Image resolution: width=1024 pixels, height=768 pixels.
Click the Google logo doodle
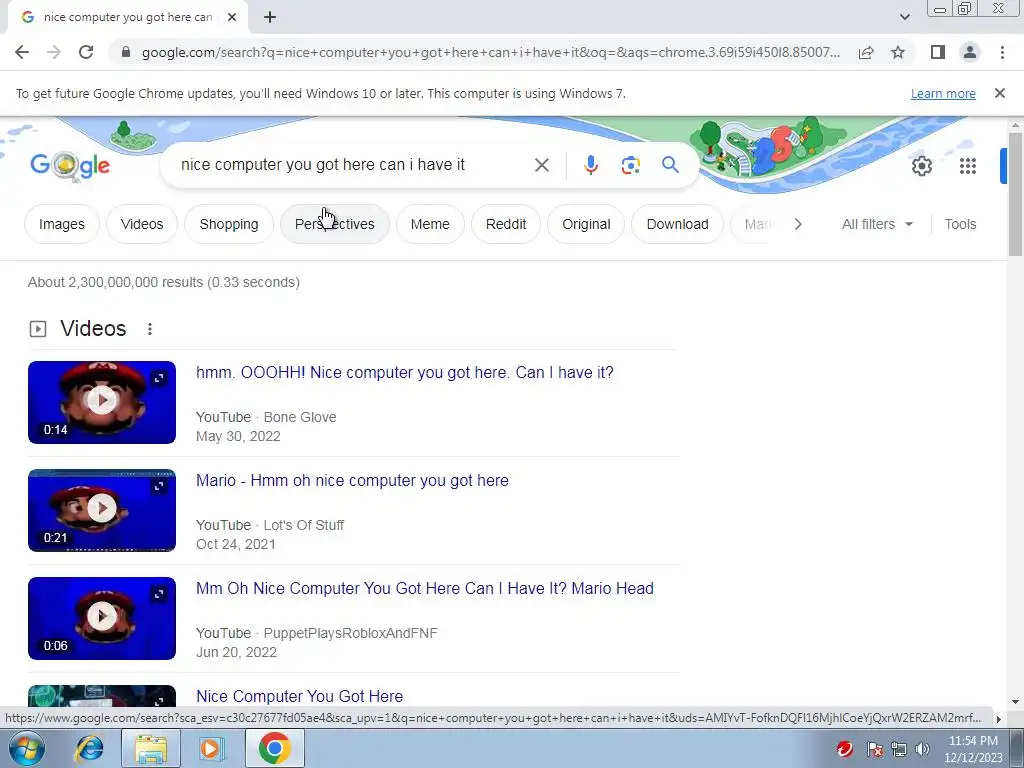point(70,167)
